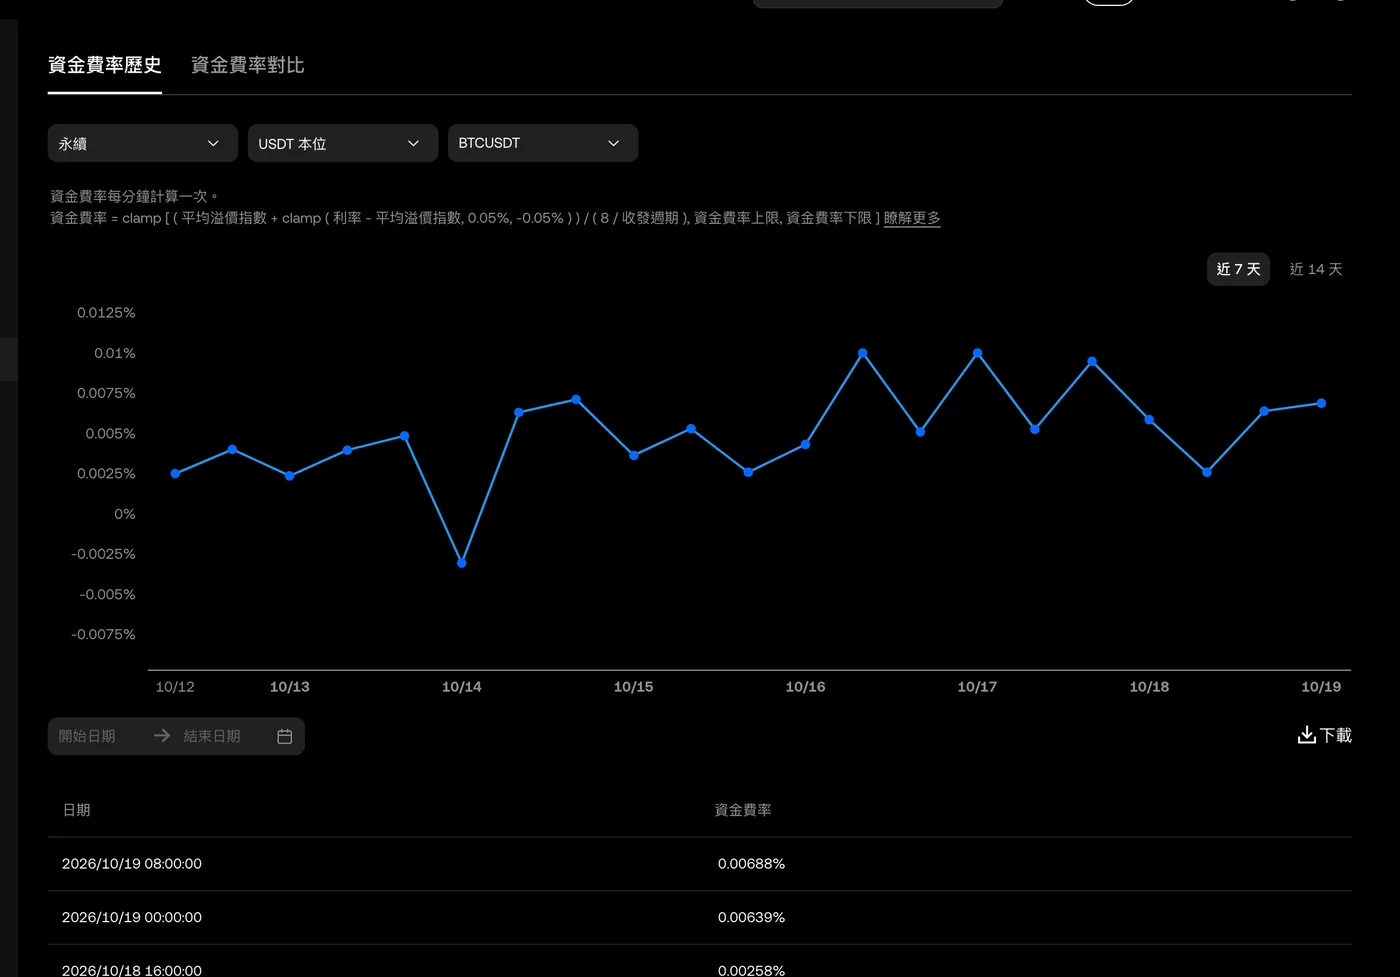Click the calendar icon in the date range field
Image resolution: width=1400 pixels, height=977 pixels.
coord(284,736)
